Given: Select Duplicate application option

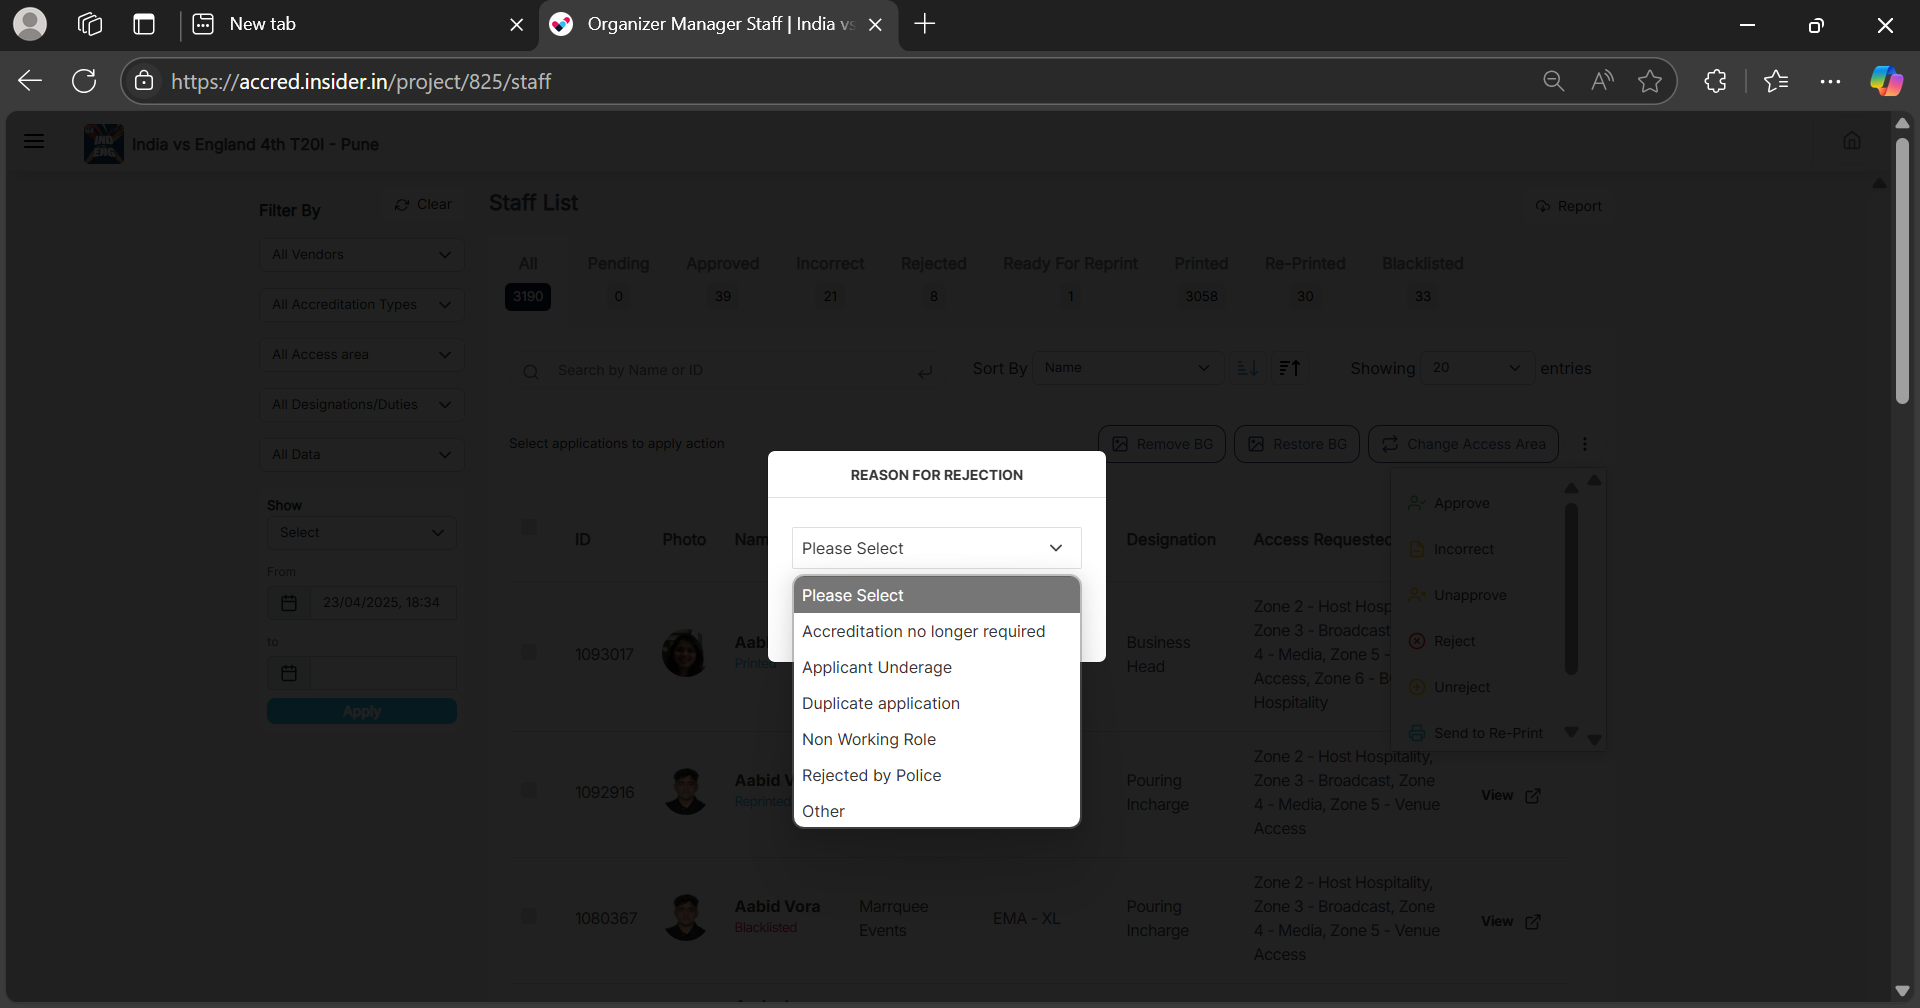Looking at the screenshot, I should click(x=880, y=704).
